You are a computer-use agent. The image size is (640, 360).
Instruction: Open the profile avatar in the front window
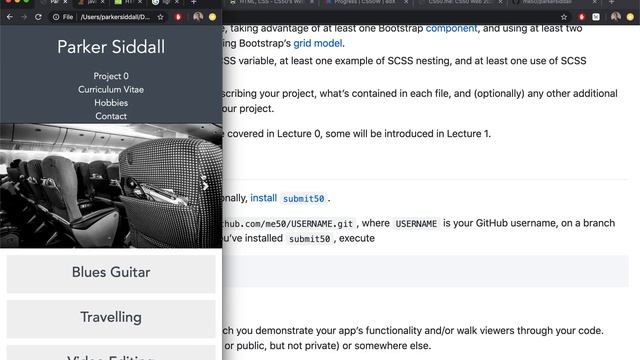pos(198,17)
